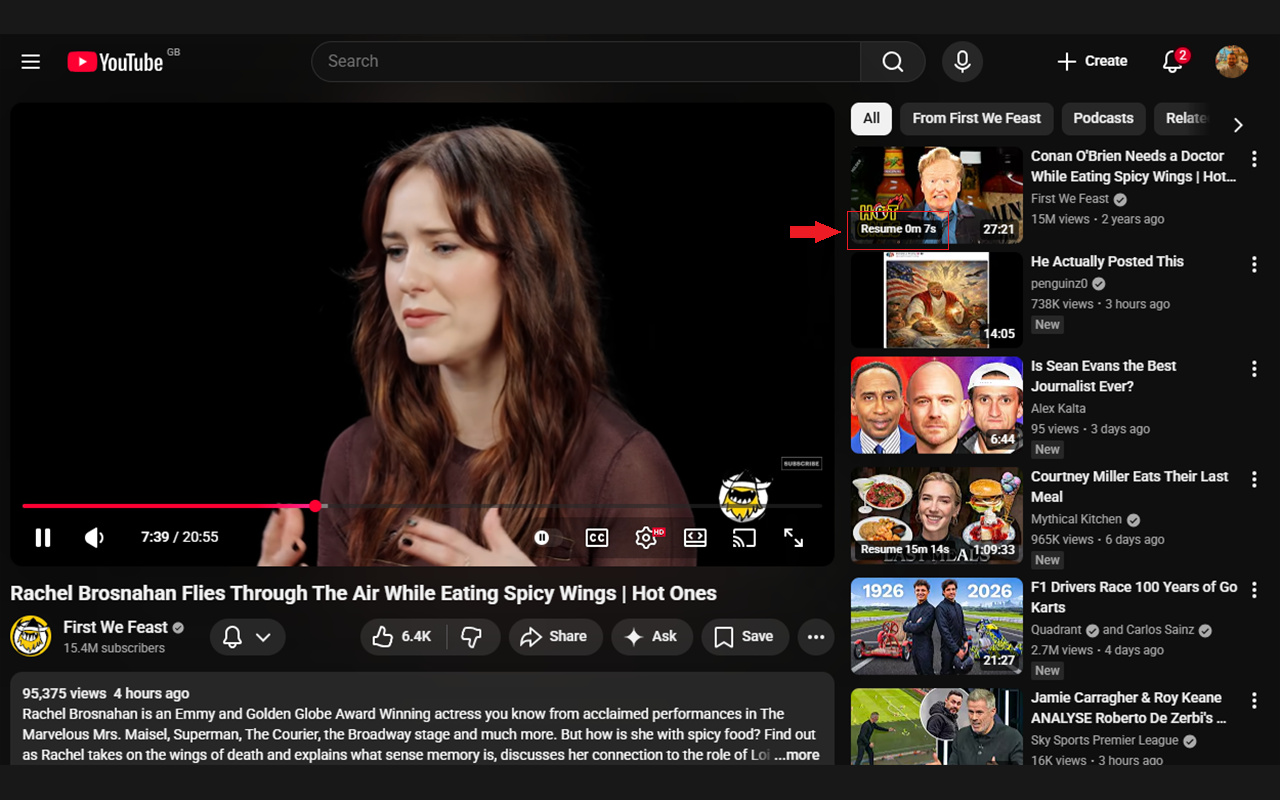Mute the video volume
Screen dimensions: 1280x800
[95, 538]
